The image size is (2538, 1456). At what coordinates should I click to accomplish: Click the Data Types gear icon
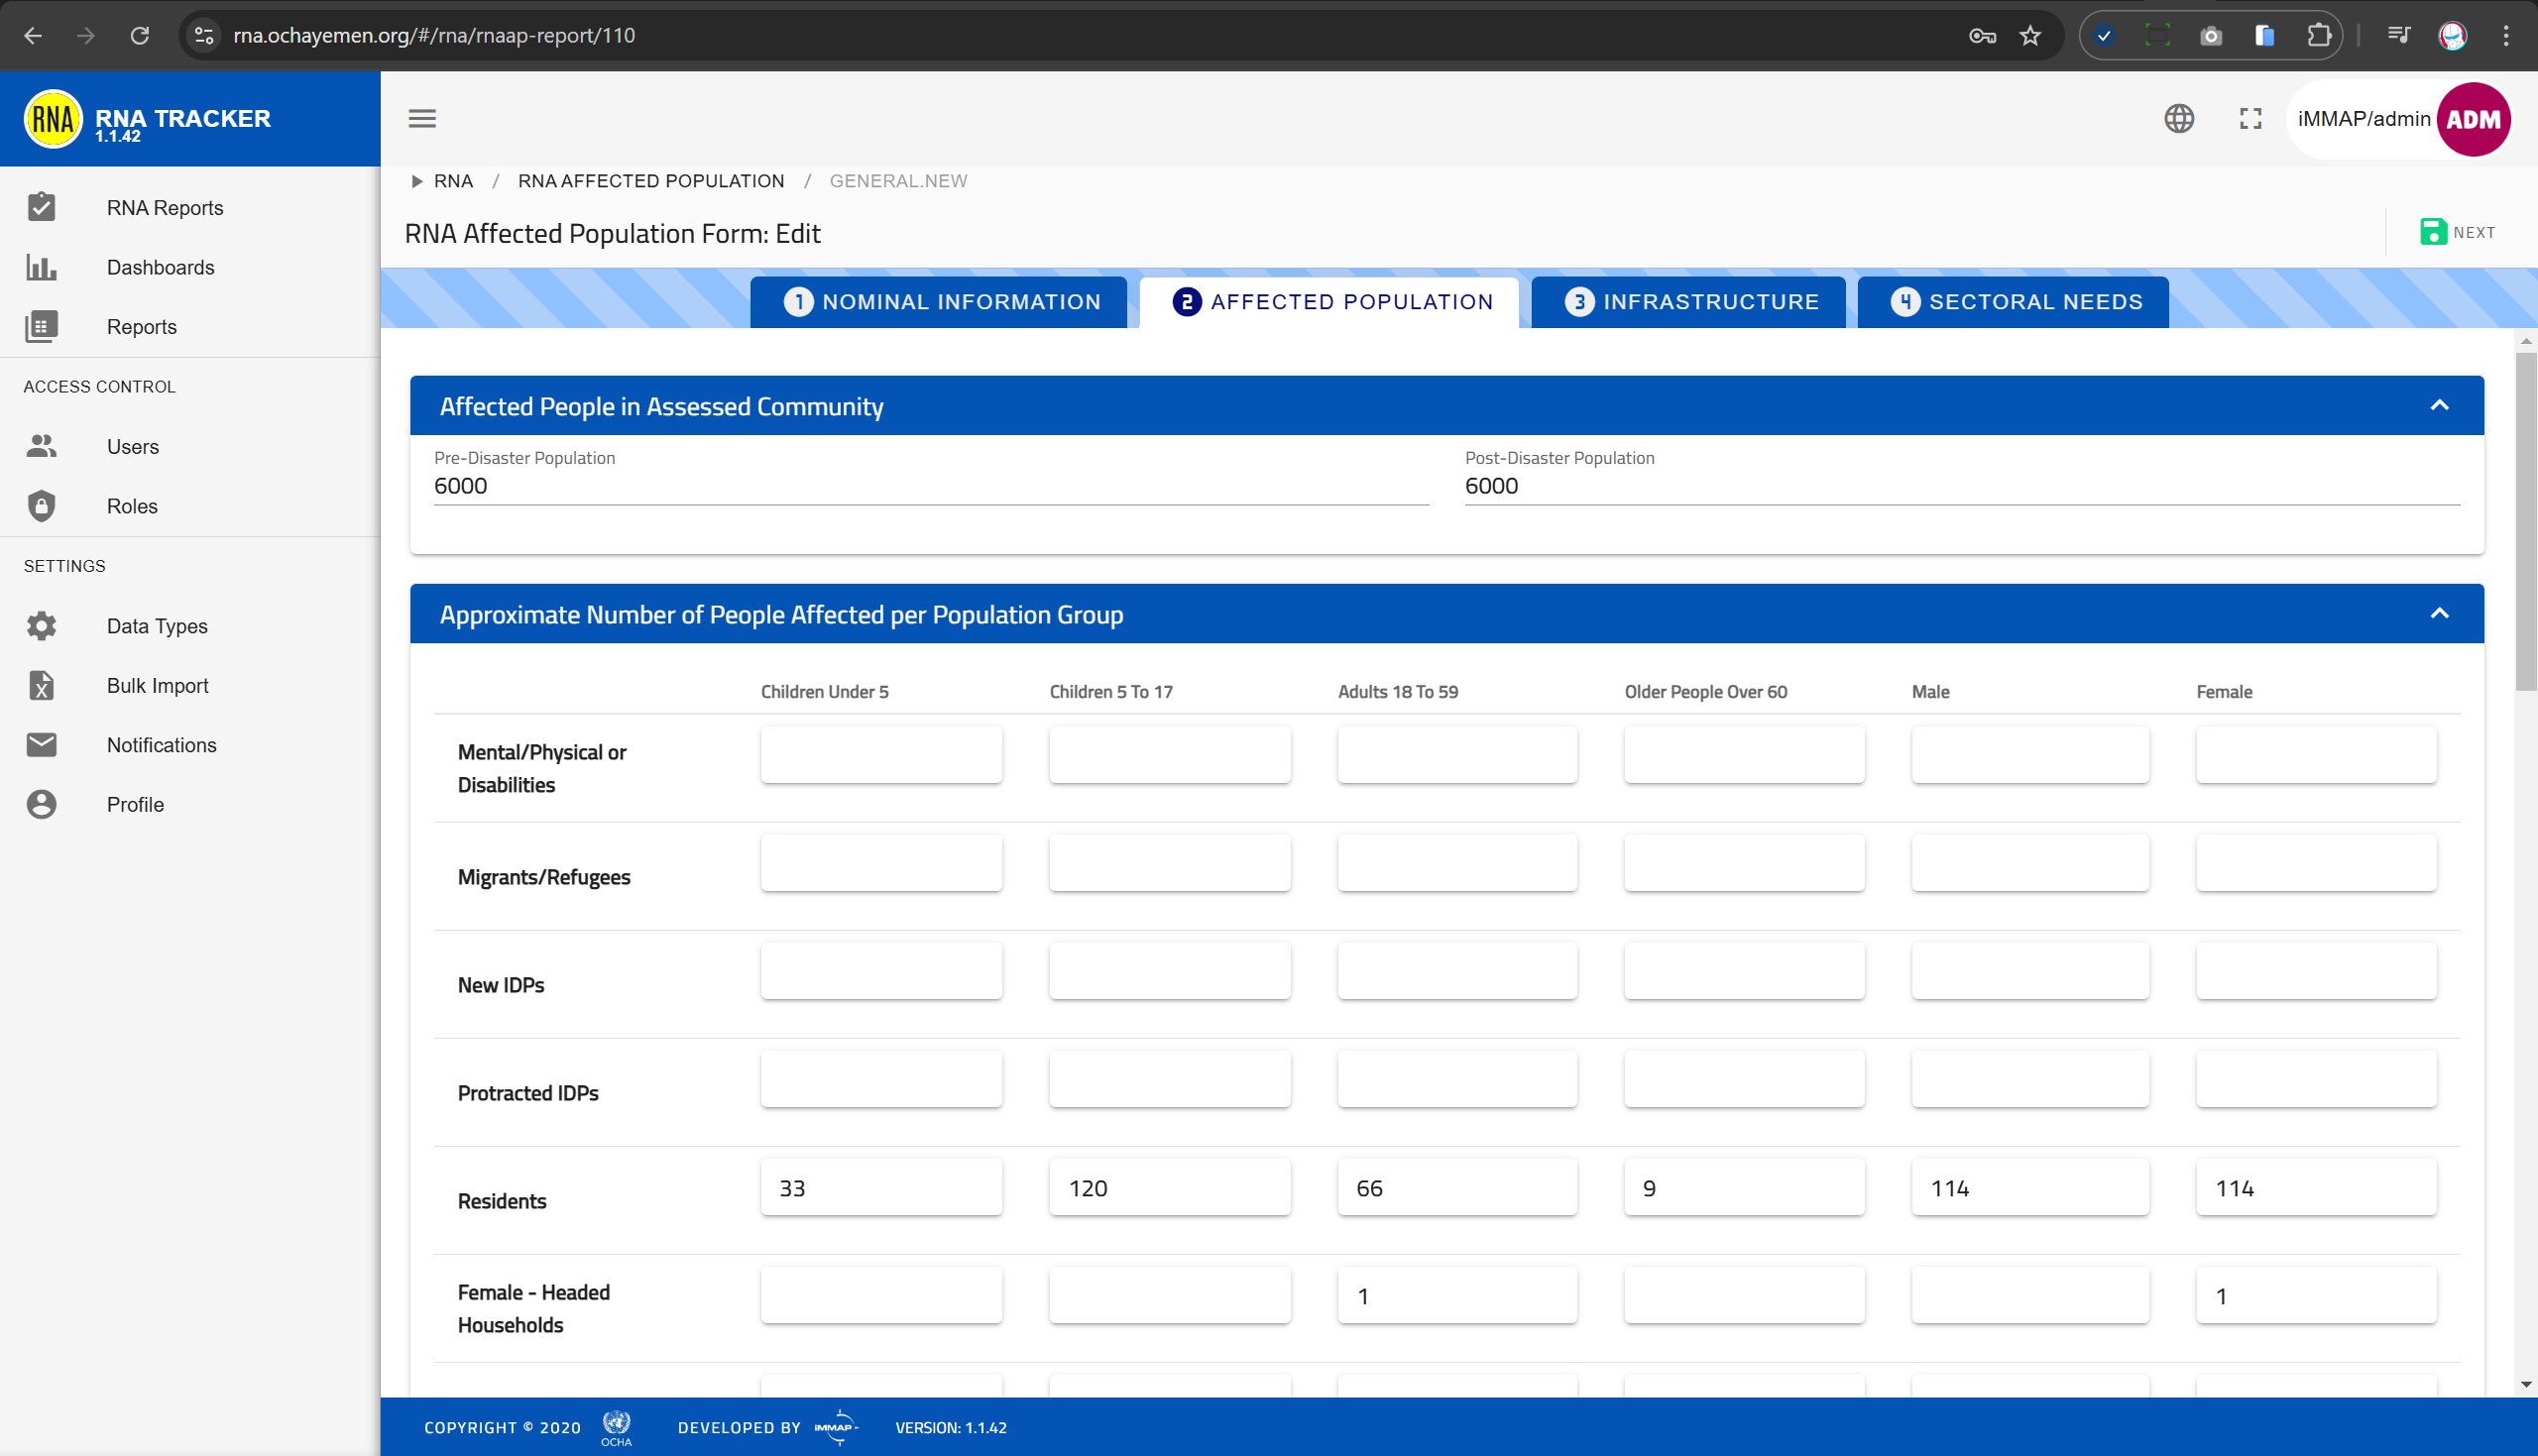[41, 626]
